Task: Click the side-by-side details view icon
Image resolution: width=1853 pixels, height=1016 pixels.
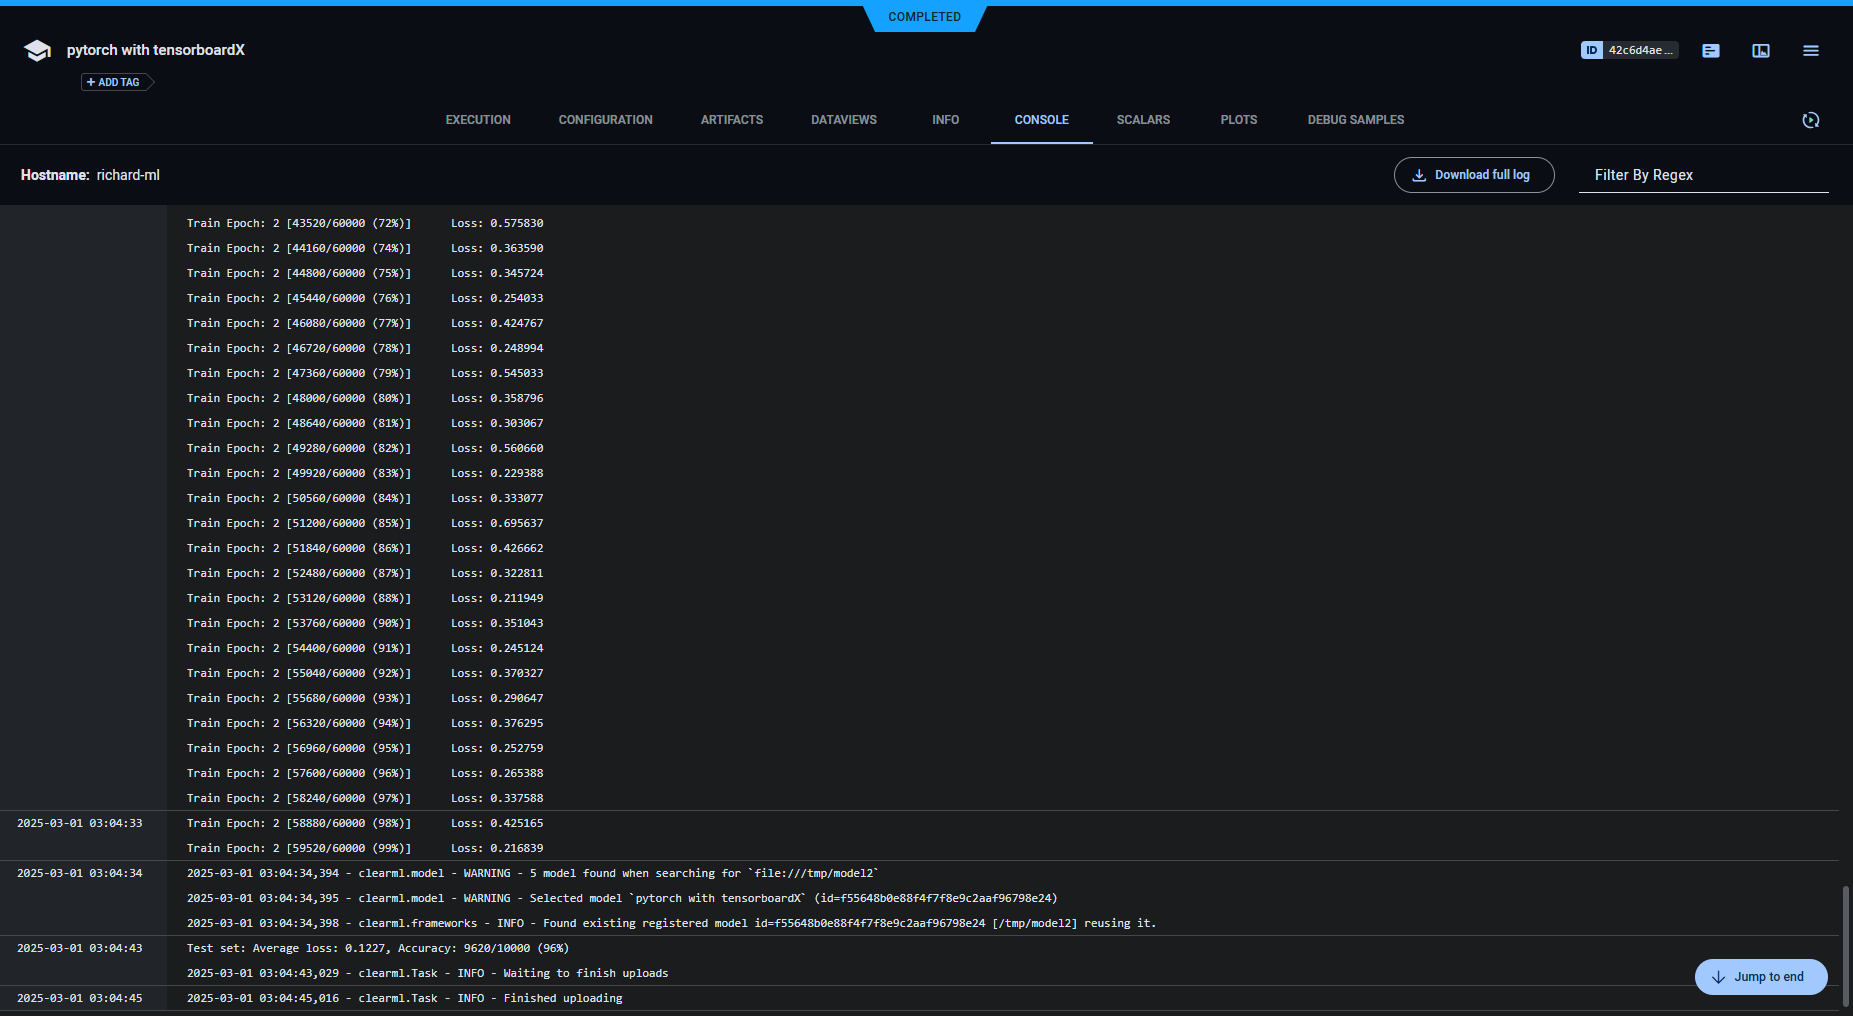Action: click(x=1761, y=50)
